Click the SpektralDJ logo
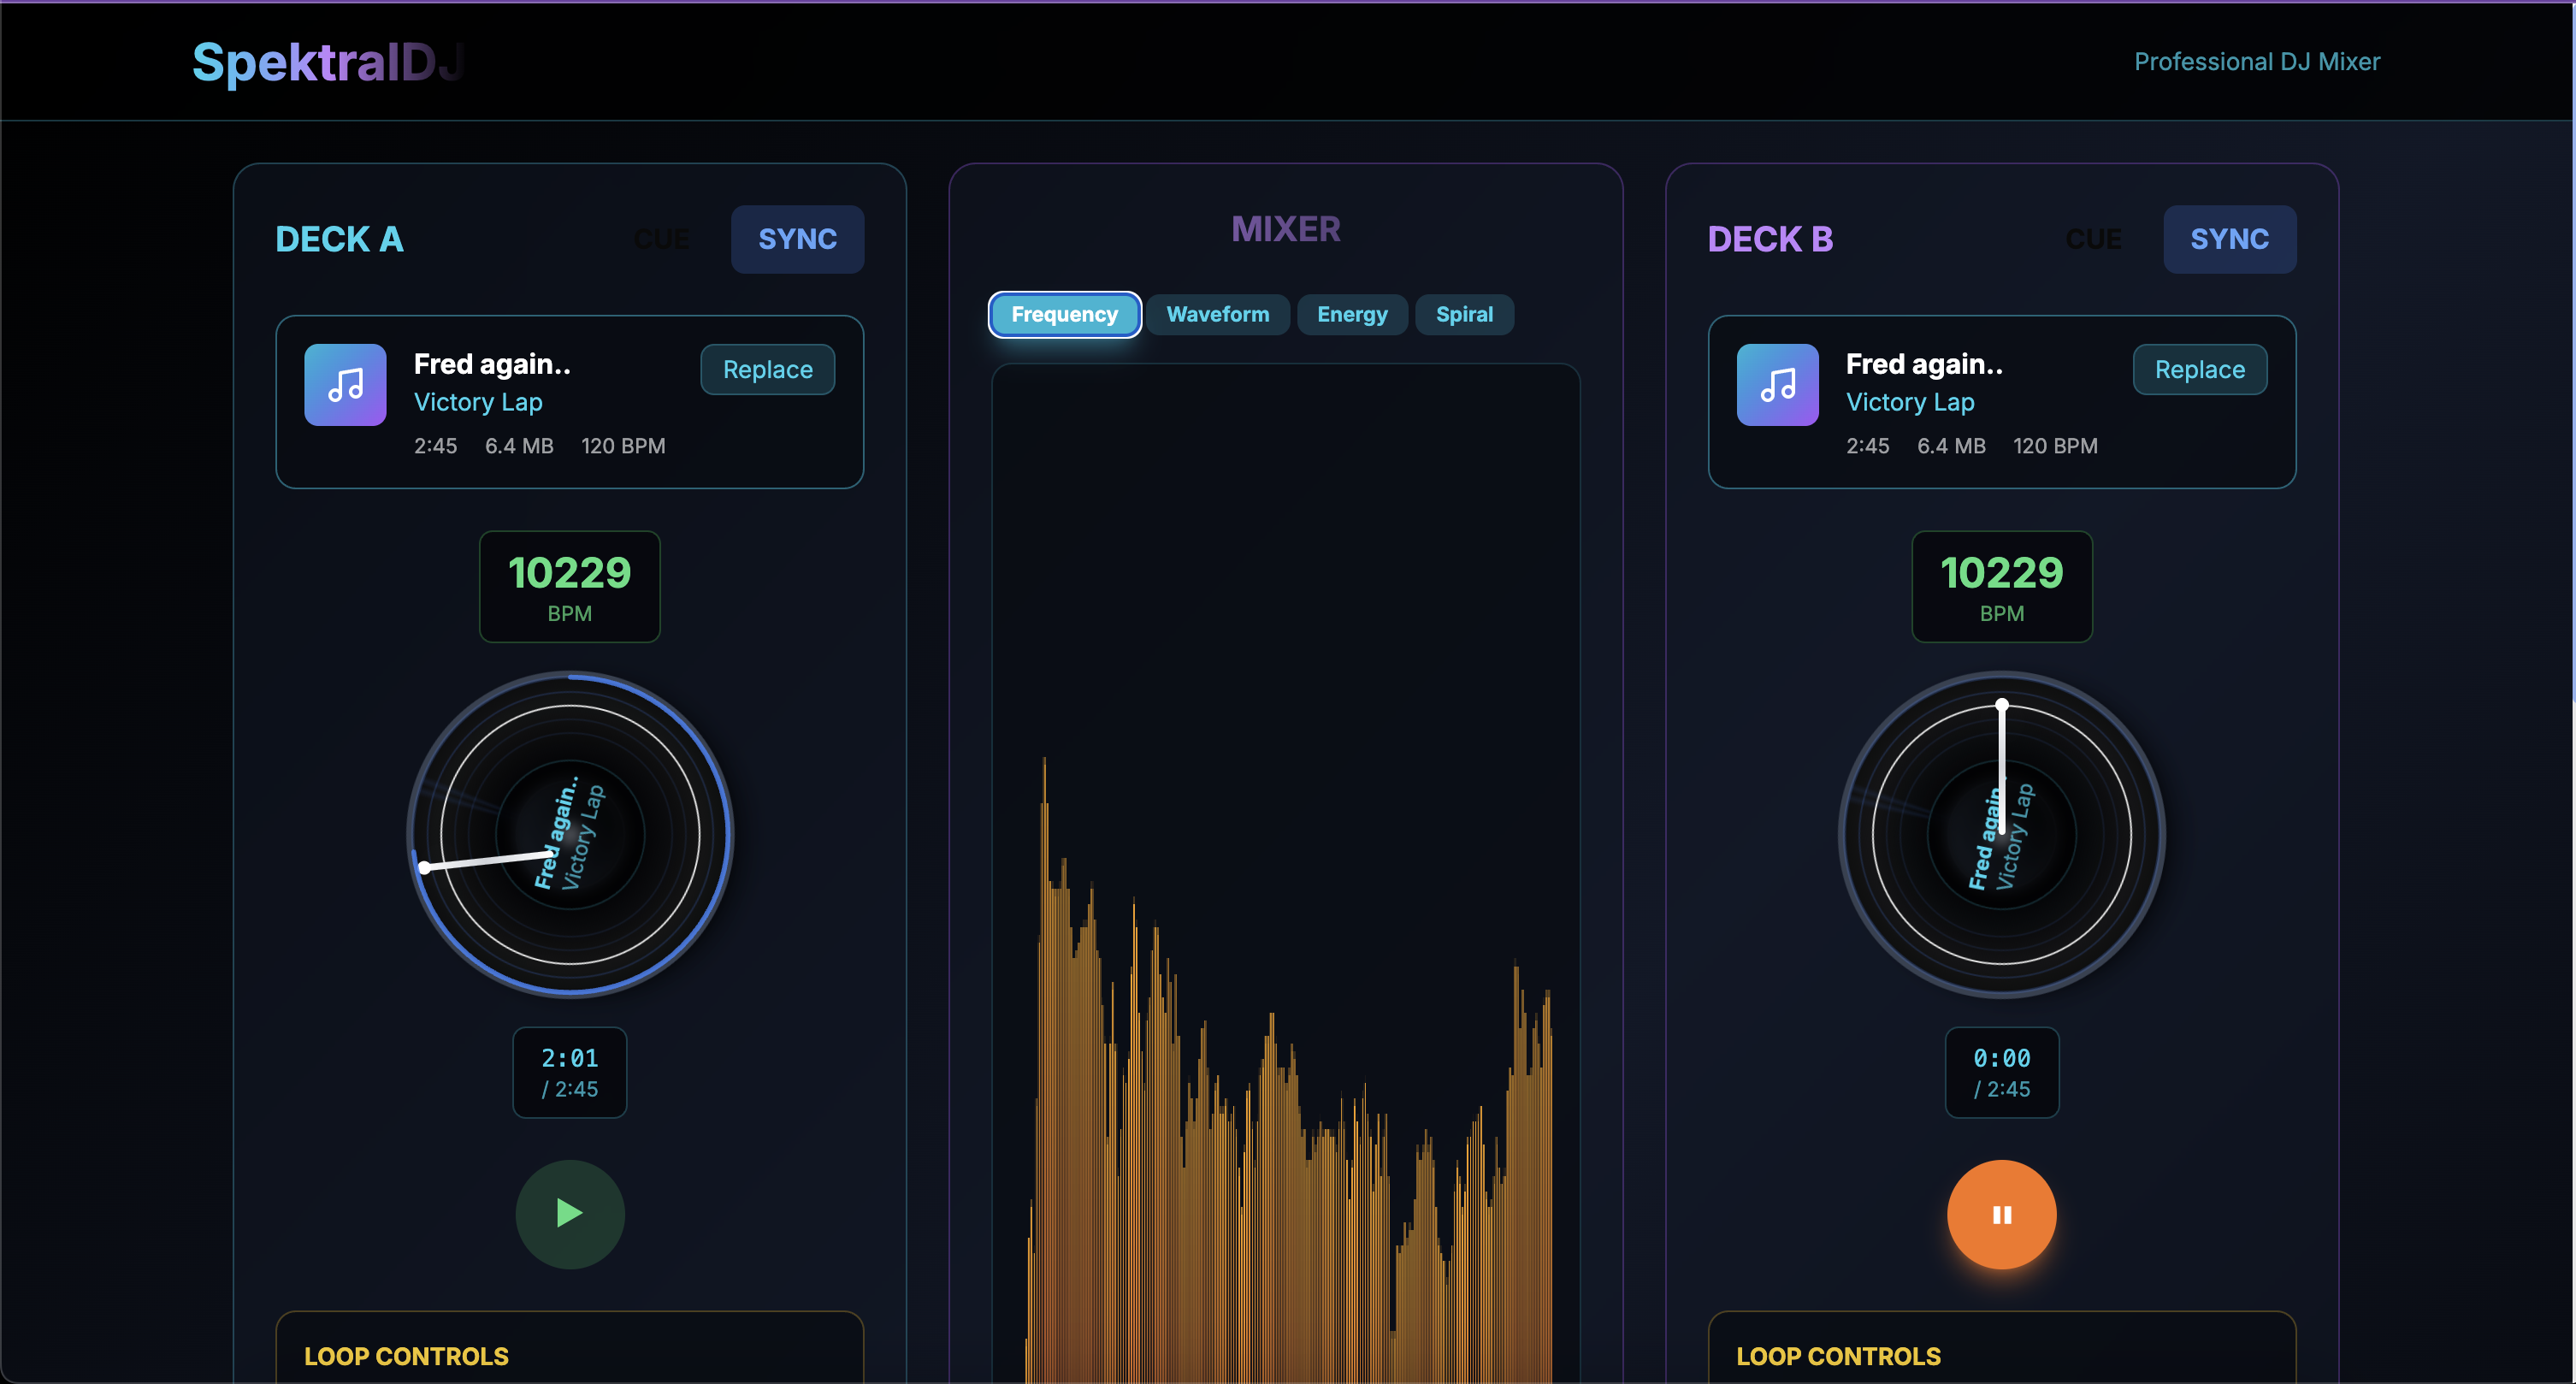The width and height of the screenshot is (2576, 1384). (328, 62)
